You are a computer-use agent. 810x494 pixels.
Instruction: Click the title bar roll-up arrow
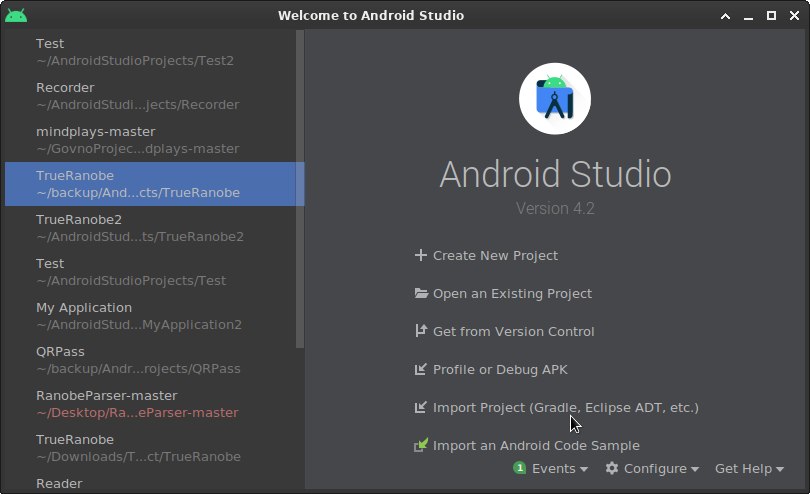(725, 16)
